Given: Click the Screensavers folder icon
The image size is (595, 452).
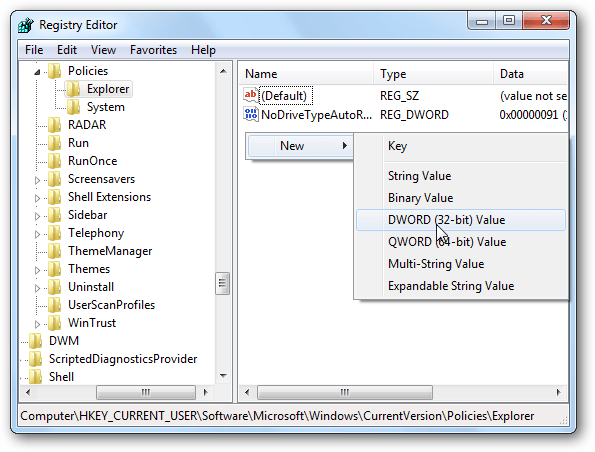Looking at the screenshot, I should (x=54, y=179).
